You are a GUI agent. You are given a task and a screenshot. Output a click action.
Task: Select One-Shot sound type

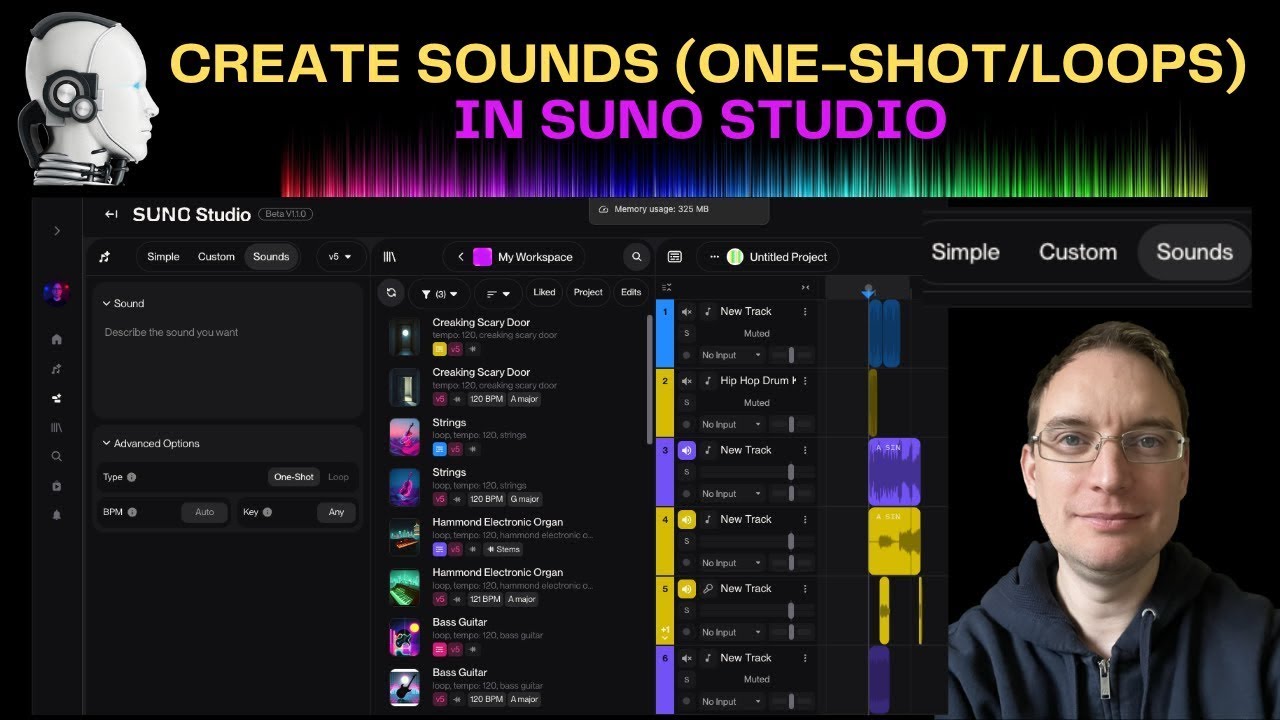coord(294,477)
